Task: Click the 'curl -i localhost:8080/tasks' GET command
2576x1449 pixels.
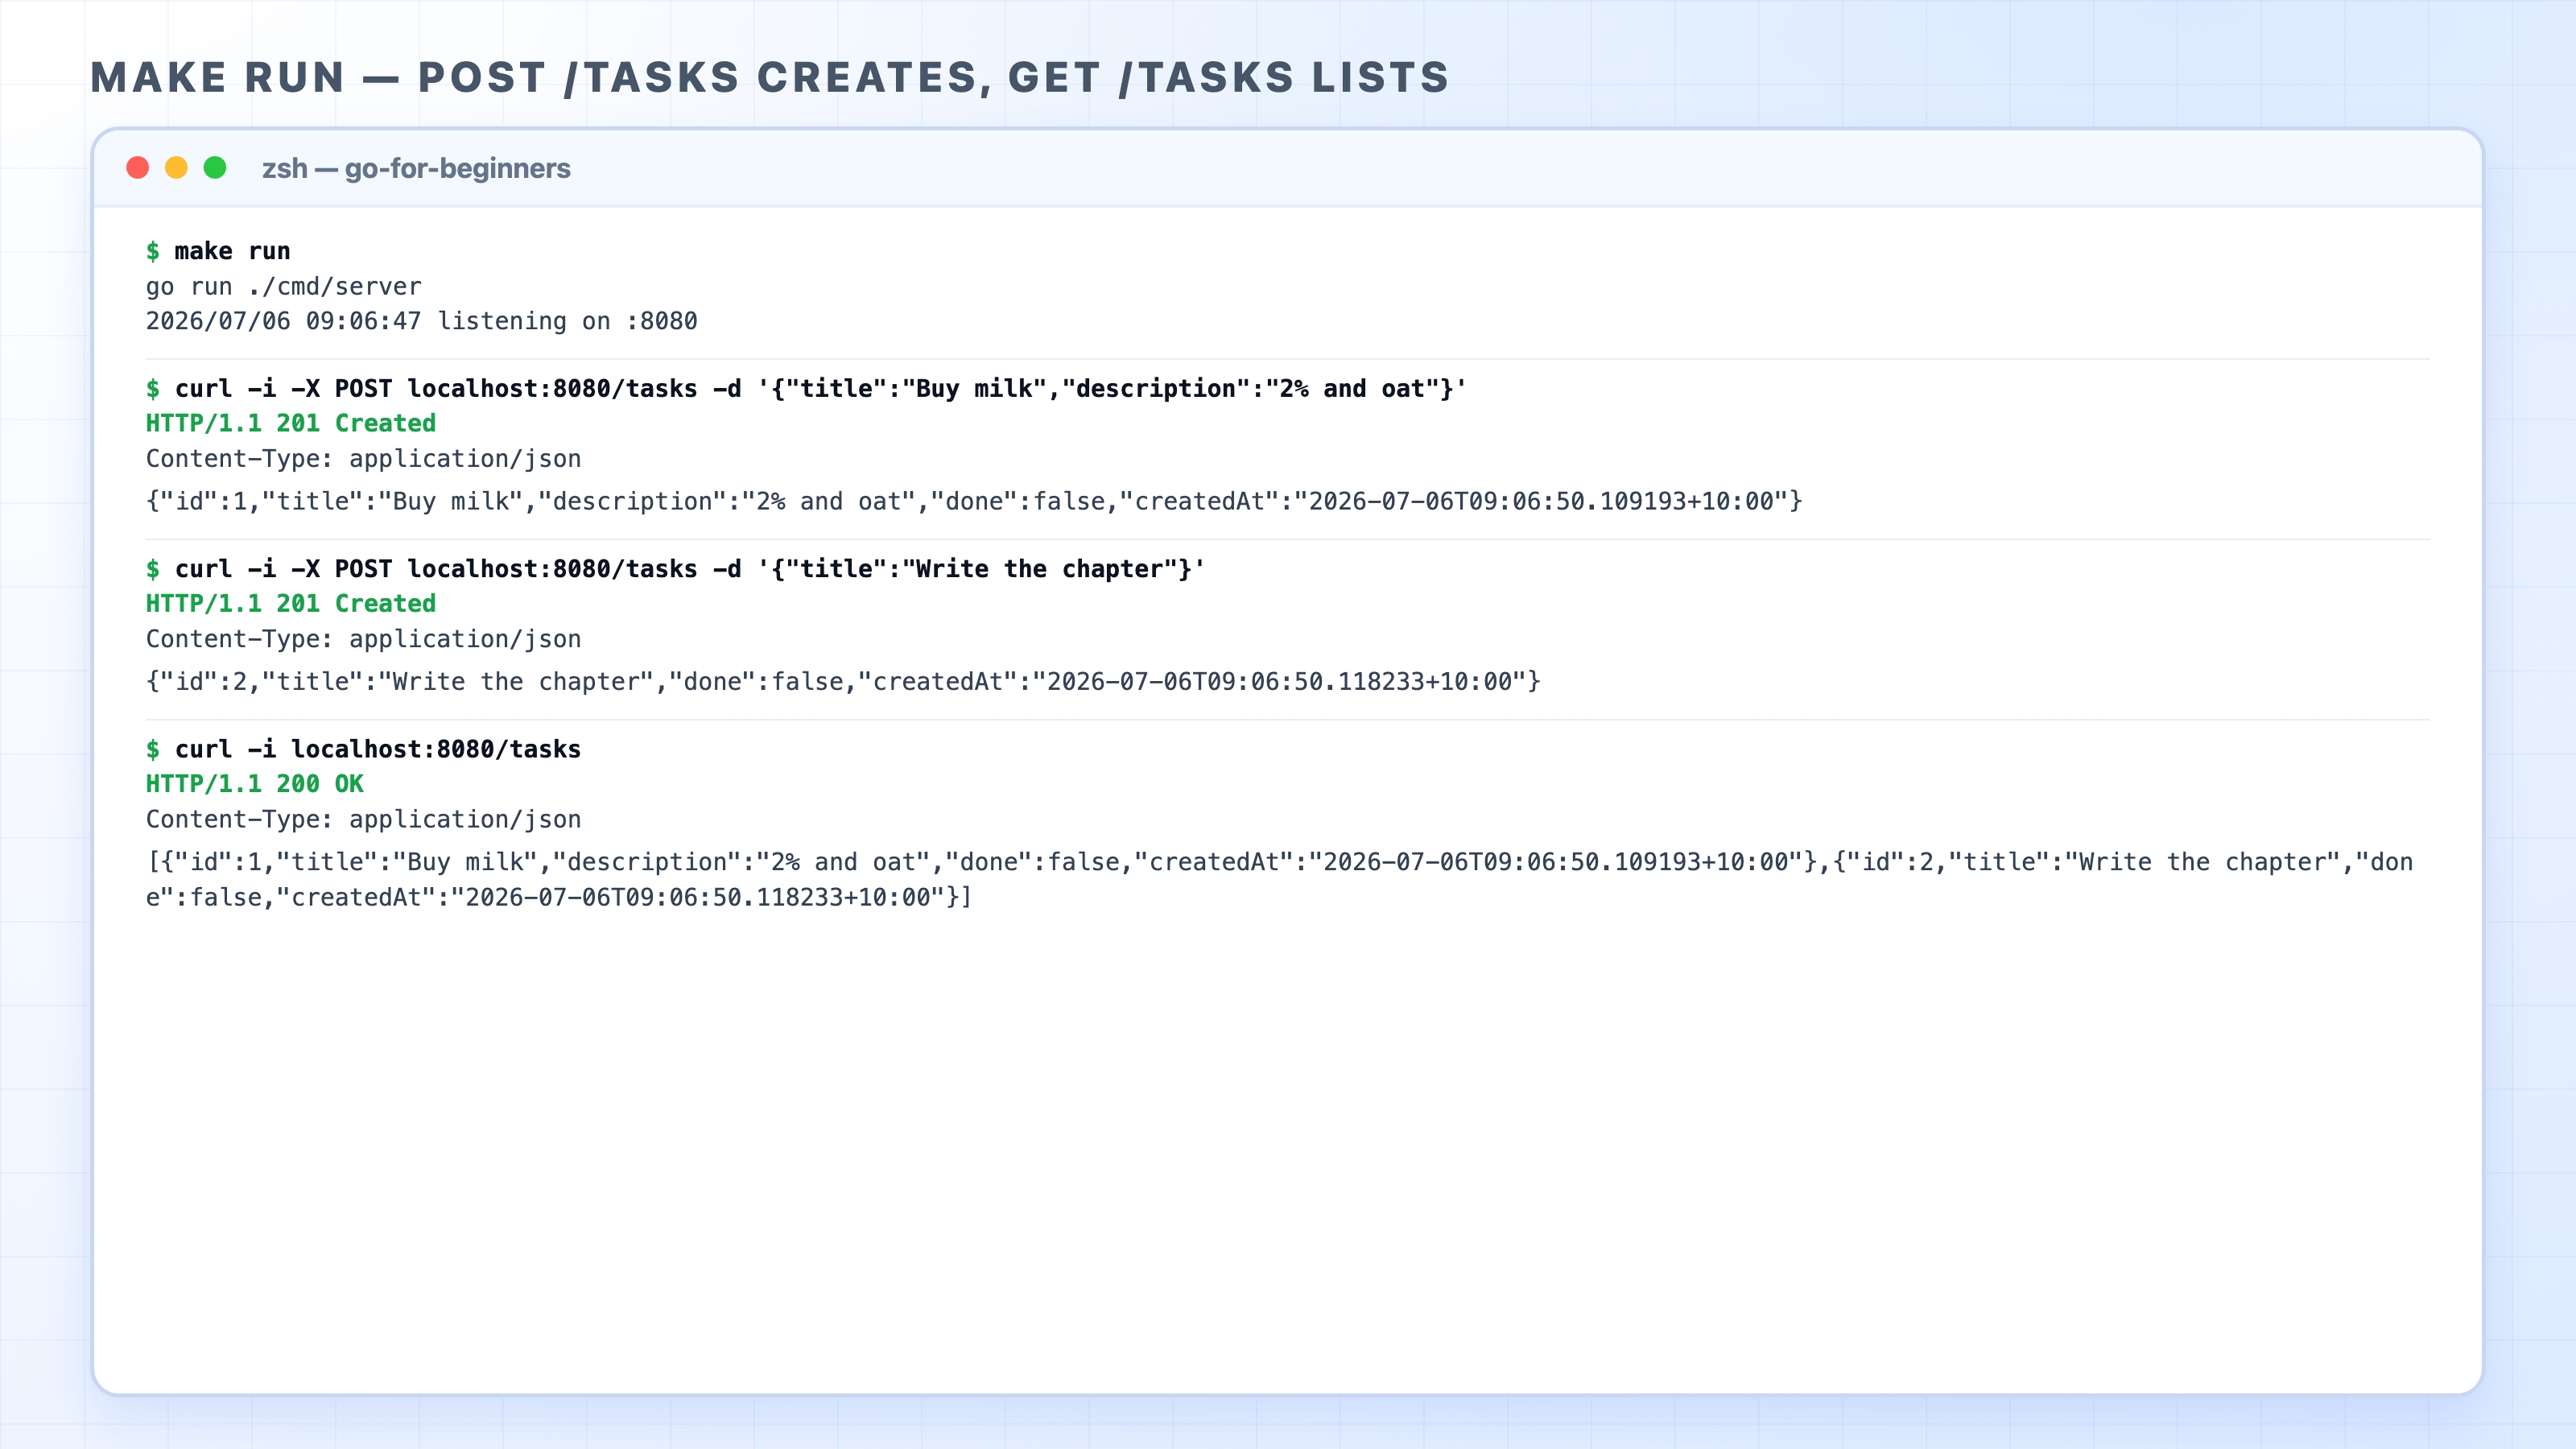Action: (364, 749)
